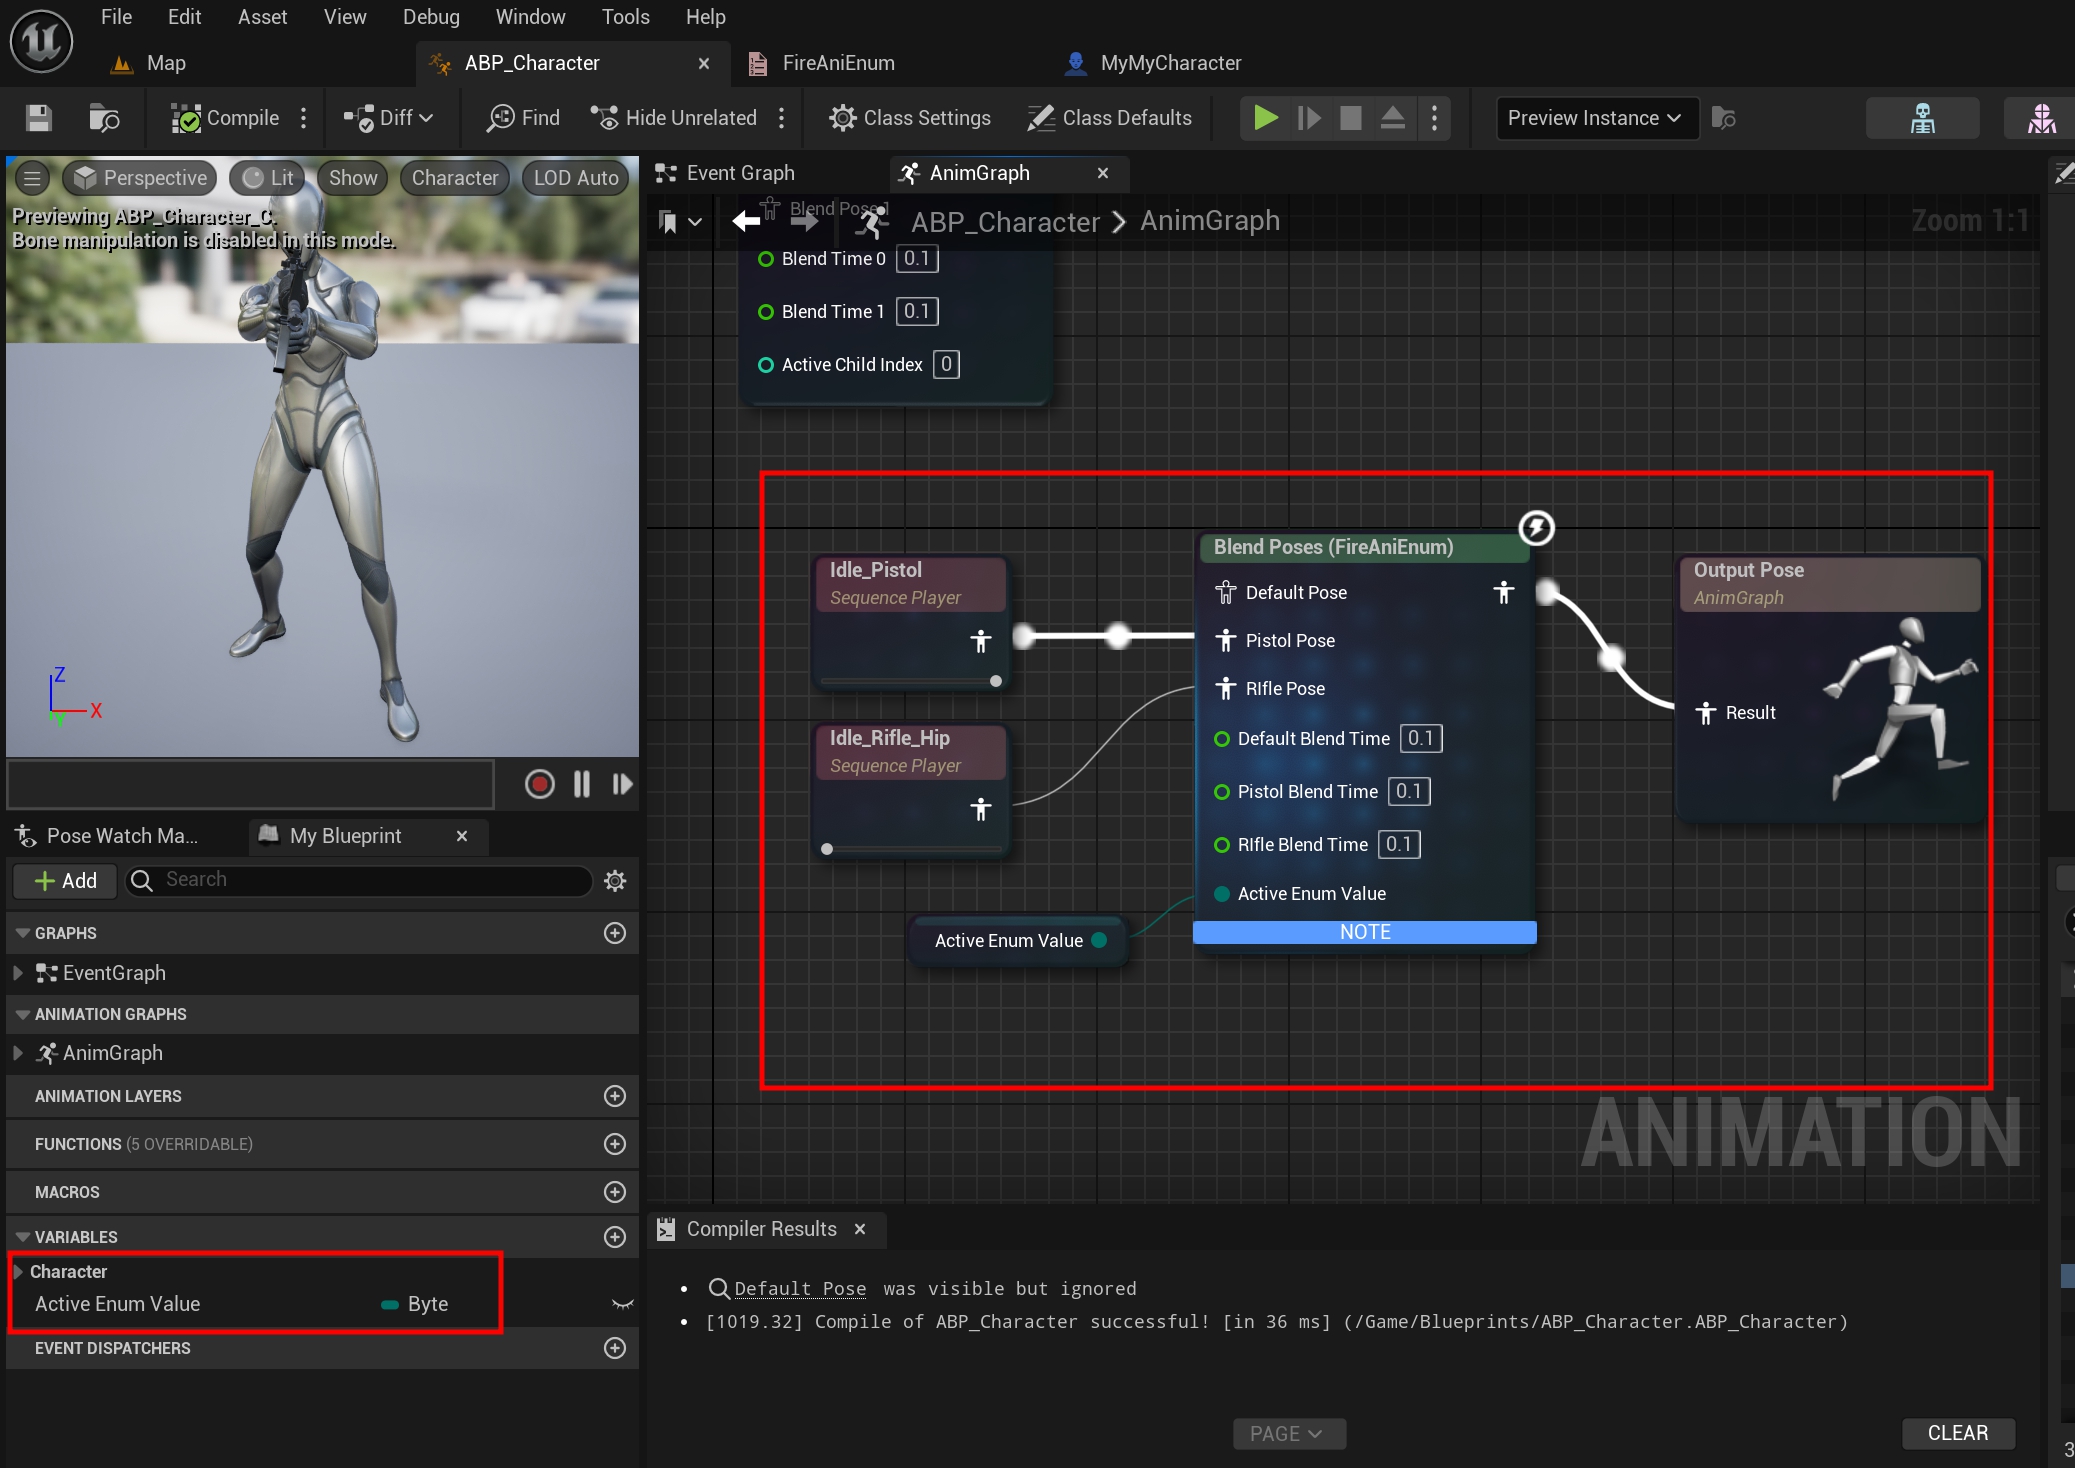
Task: Stop the simulation with square button
Action: 1350,118
